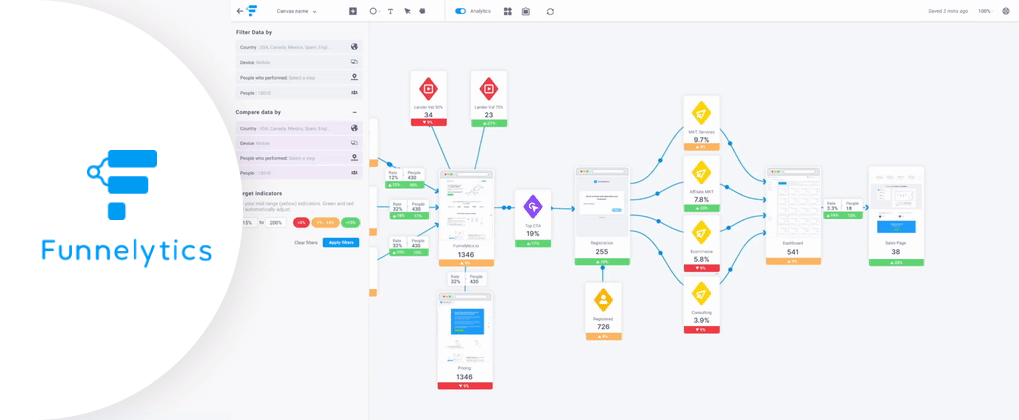Click the 38 count under Sales Page
This screenshot has height=420, width=1019.
896,252
